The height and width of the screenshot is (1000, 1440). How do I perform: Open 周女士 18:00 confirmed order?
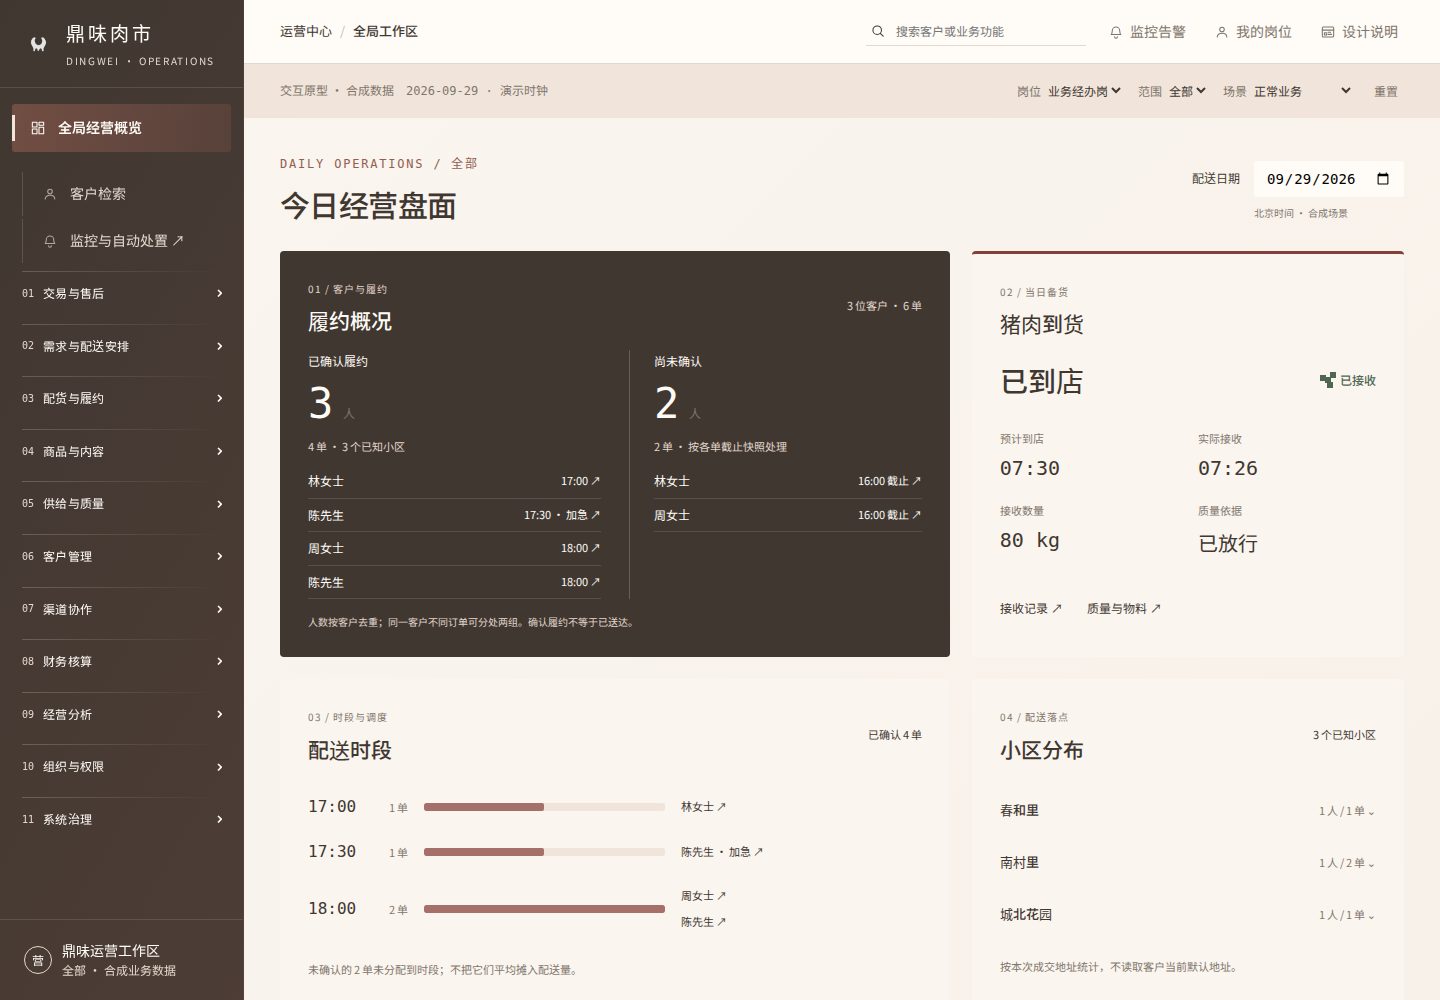click(x=454, y=548)
